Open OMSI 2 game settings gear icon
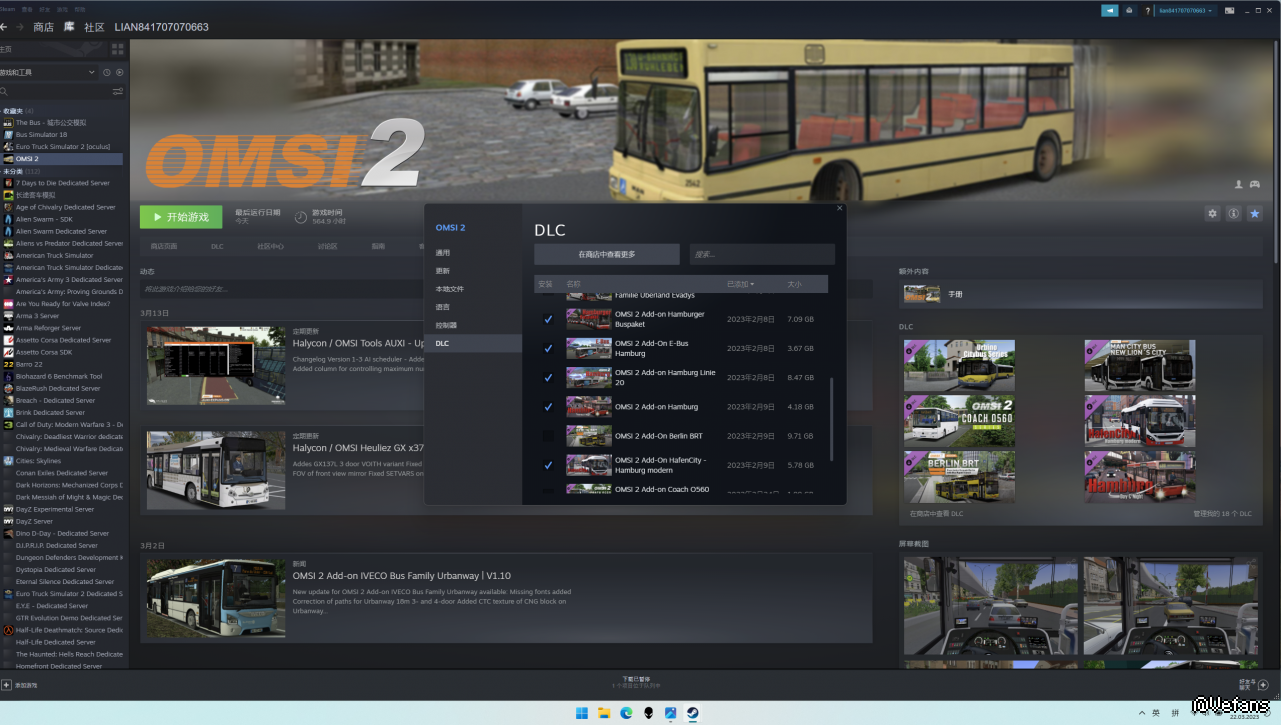1281x725 pixels. point(1213,213)
